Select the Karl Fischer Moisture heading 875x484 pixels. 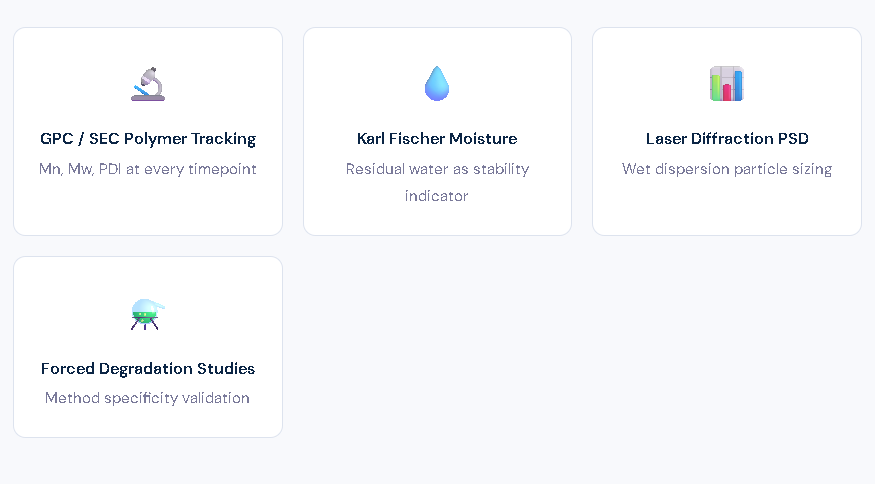(x=437, y=139)
